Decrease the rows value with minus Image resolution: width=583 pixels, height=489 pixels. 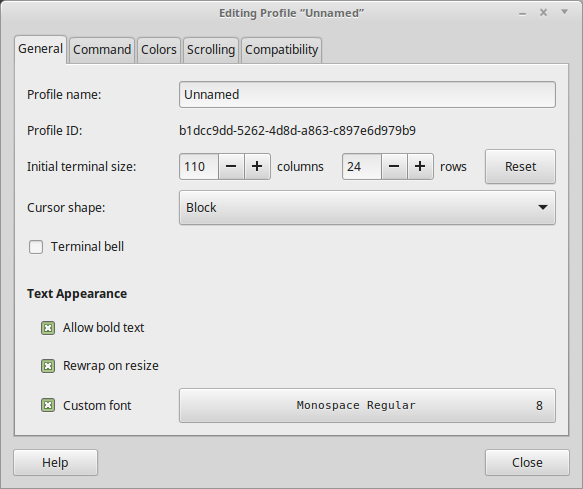click(x=394, y=167)
